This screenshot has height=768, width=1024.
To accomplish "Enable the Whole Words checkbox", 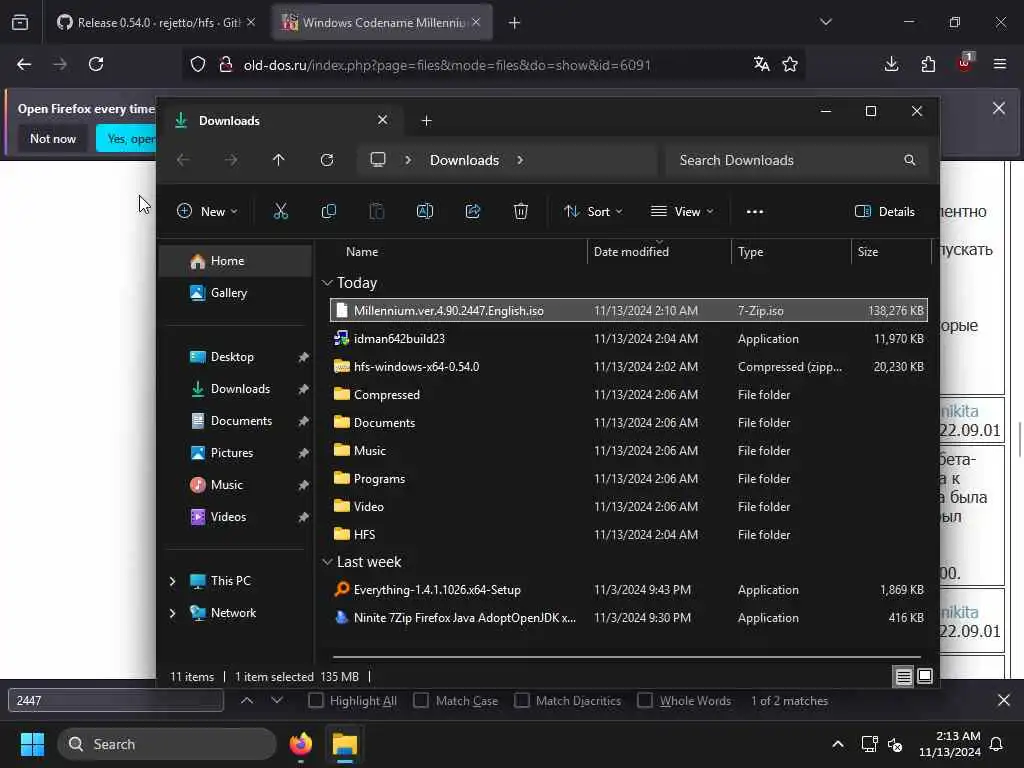I will pyautogui.click(x=645, y=700).
